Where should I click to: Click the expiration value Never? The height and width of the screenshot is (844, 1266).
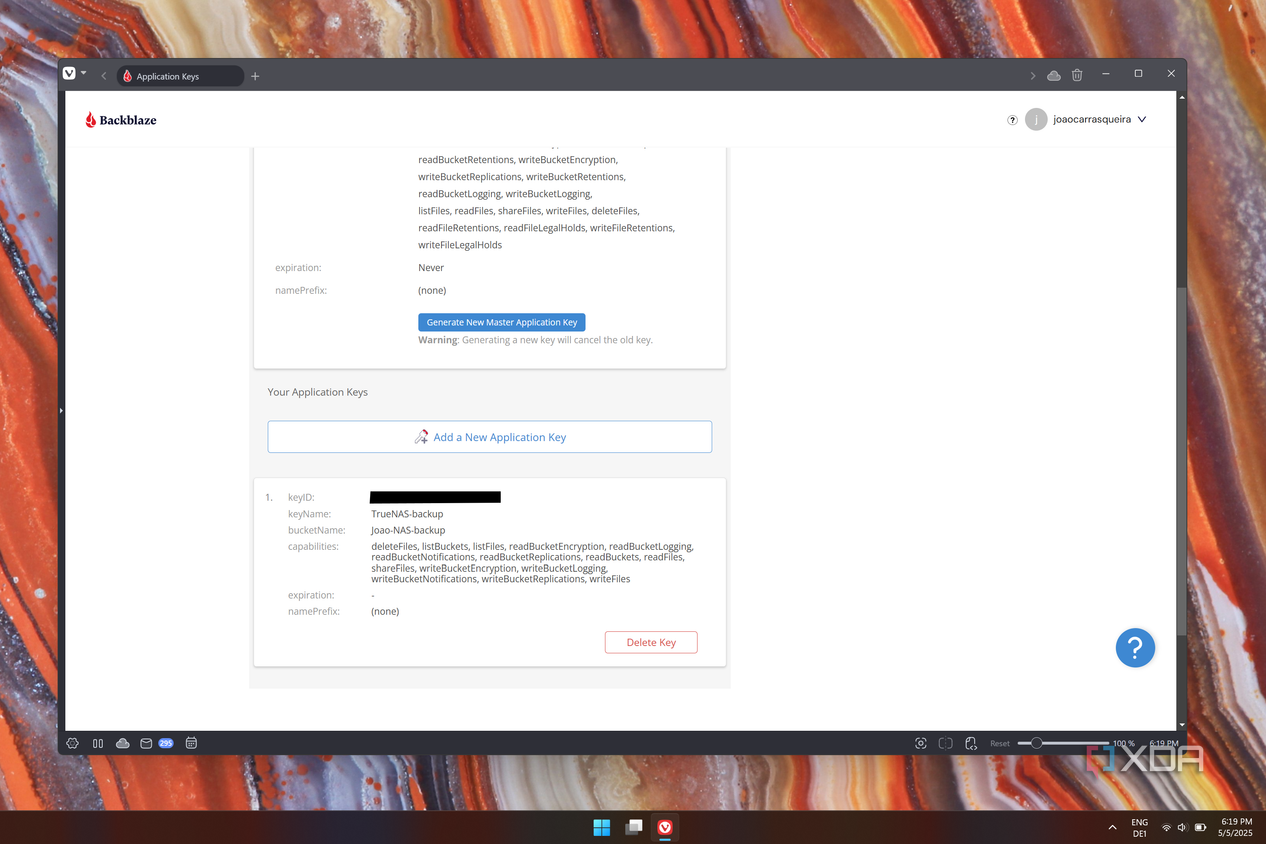[x=431, y=268]
